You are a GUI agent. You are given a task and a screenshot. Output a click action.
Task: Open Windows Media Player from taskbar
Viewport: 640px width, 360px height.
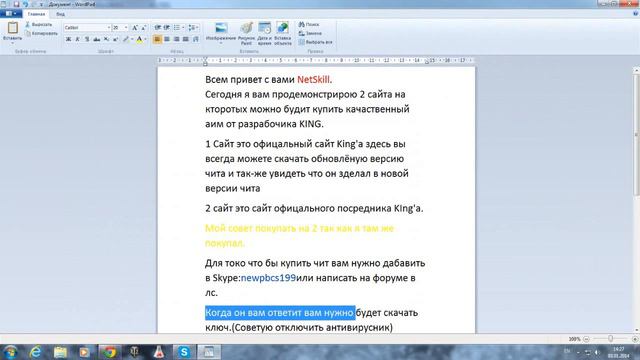pos(84,352)
